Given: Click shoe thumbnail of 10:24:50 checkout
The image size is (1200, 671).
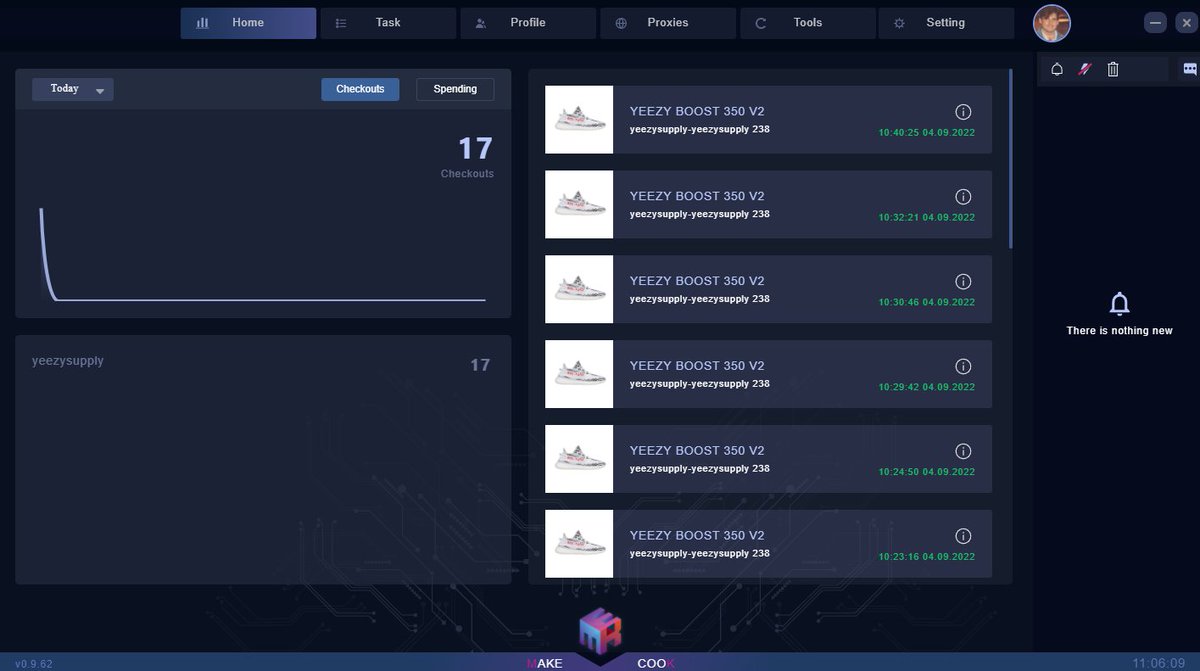Looking at the screenshot, I should 579,460.
